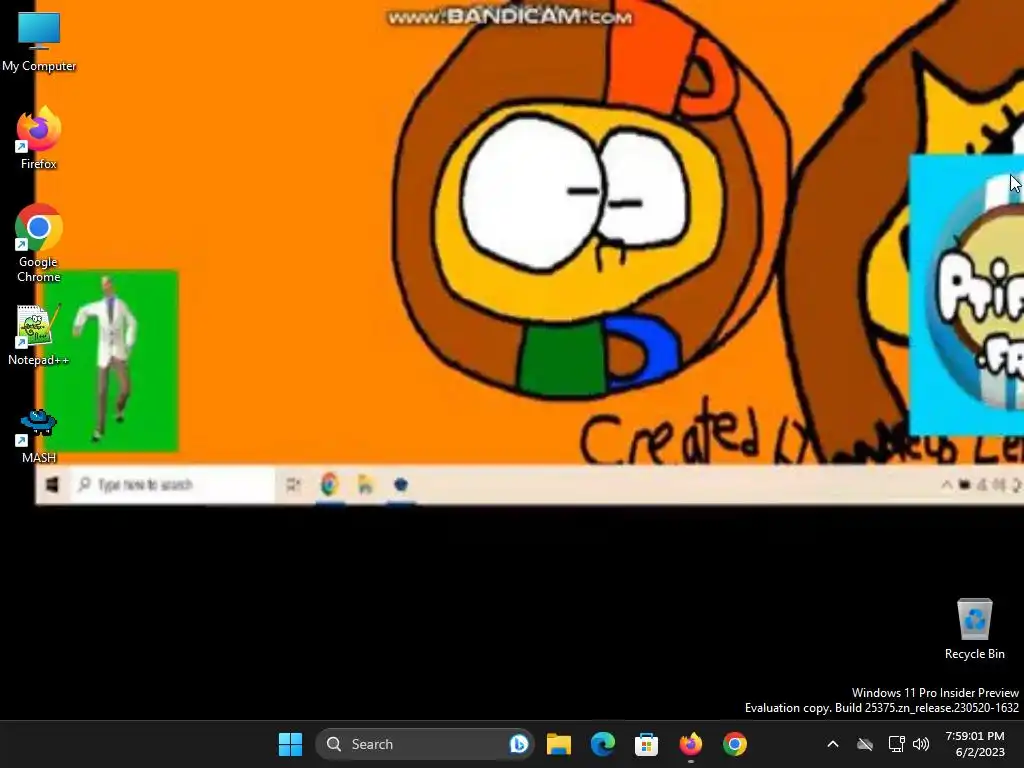
Task: Click the Windows 10 Start button in video
Action: click(x=52, y=485)
